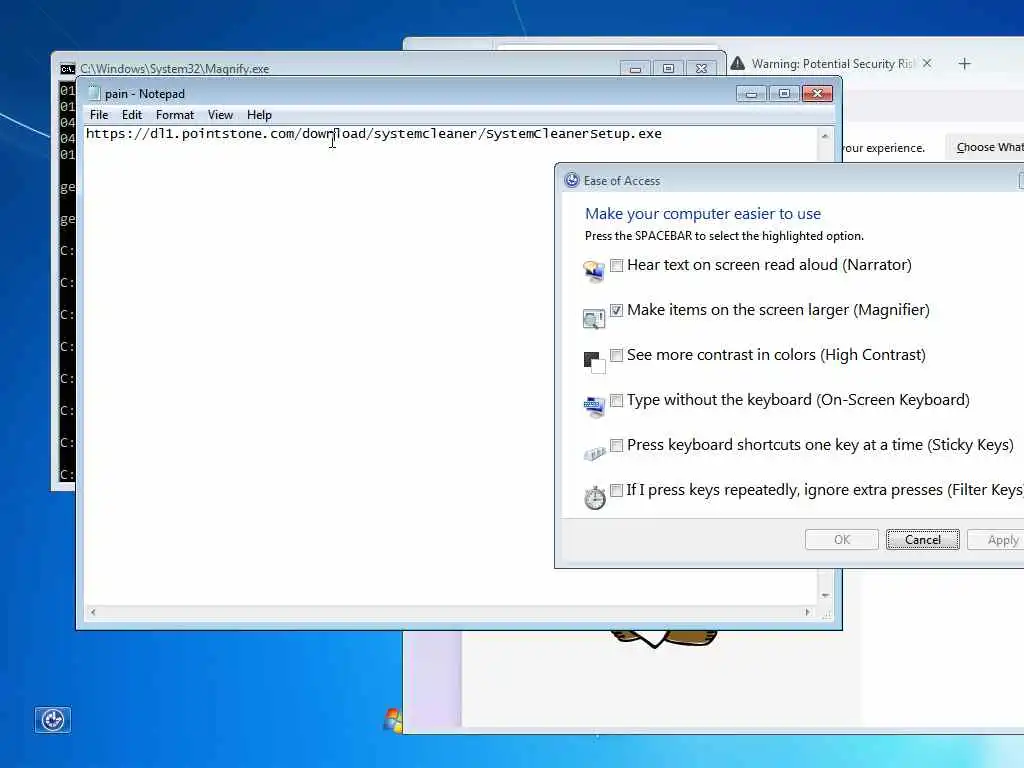1024x768 pixels.
Task: Click the Notepad vertical scrollbar down arrow
Action: click(x=825, y=595)
